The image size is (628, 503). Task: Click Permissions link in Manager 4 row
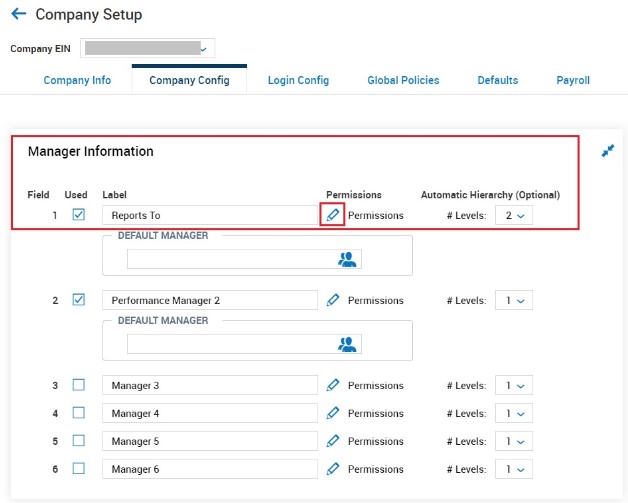tap(375, 413)
